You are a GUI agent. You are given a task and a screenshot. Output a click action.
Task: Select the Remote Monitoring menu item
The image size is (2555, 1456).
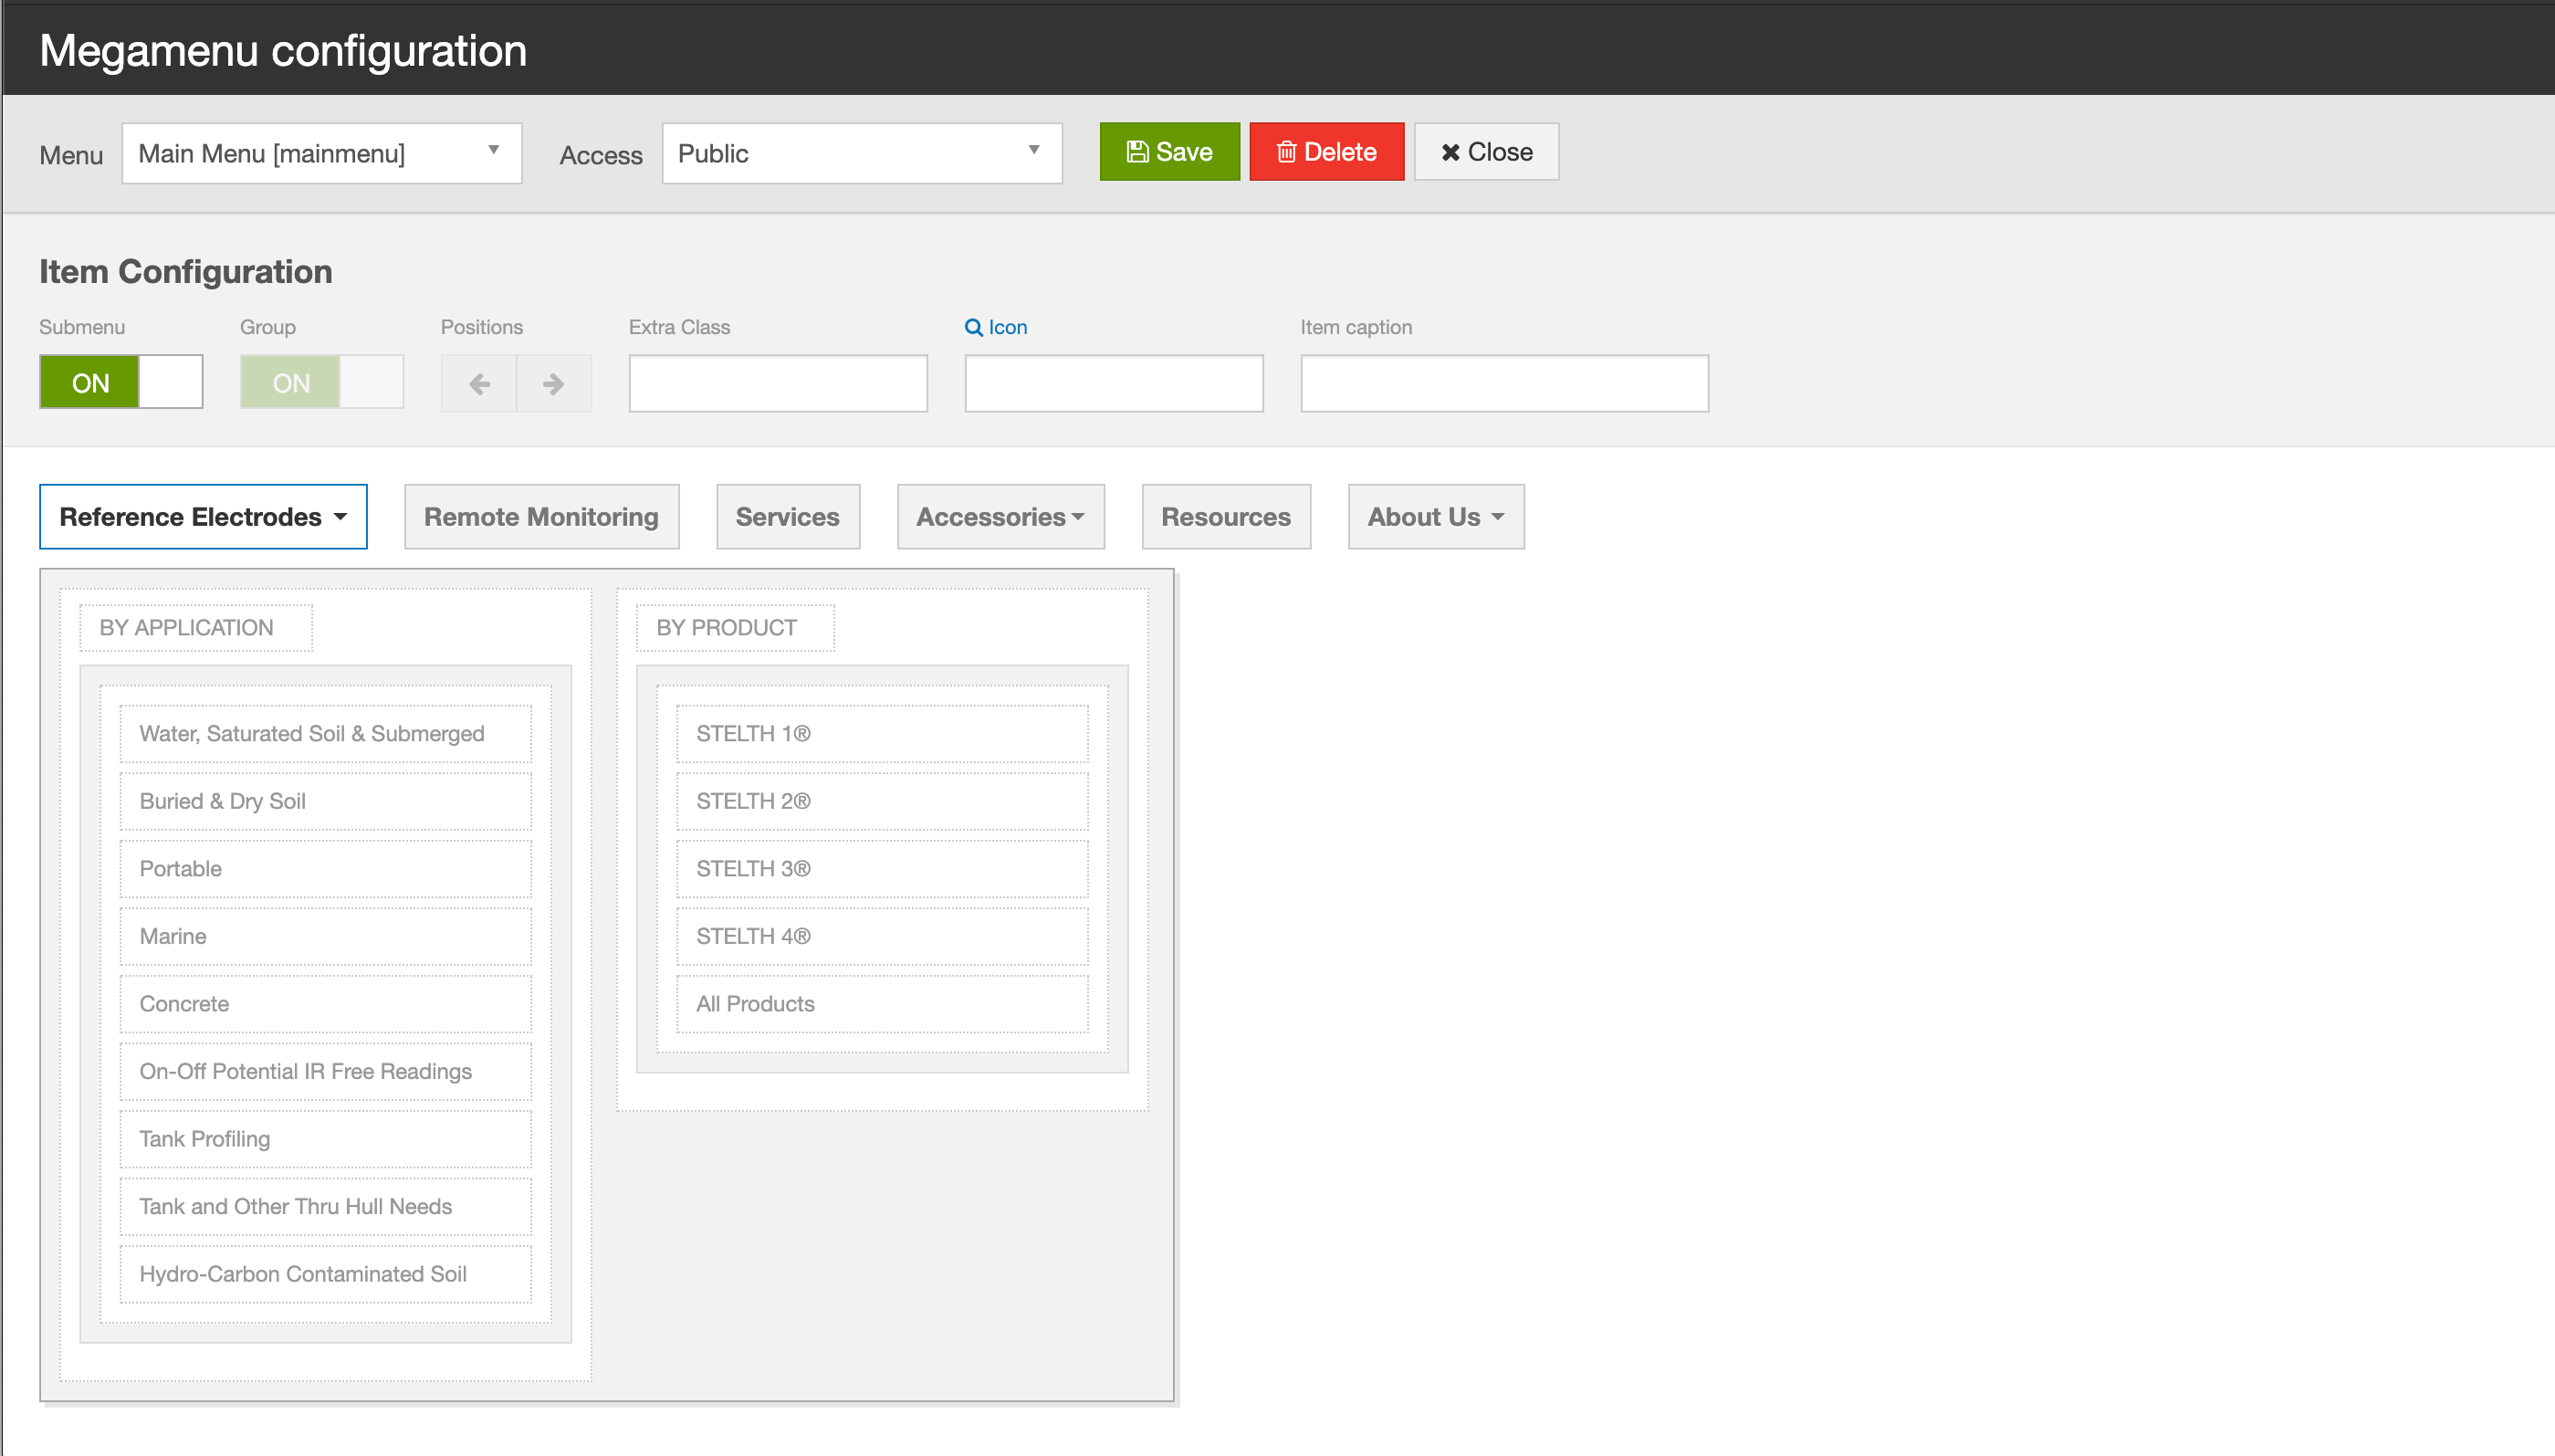coord(541,517)
